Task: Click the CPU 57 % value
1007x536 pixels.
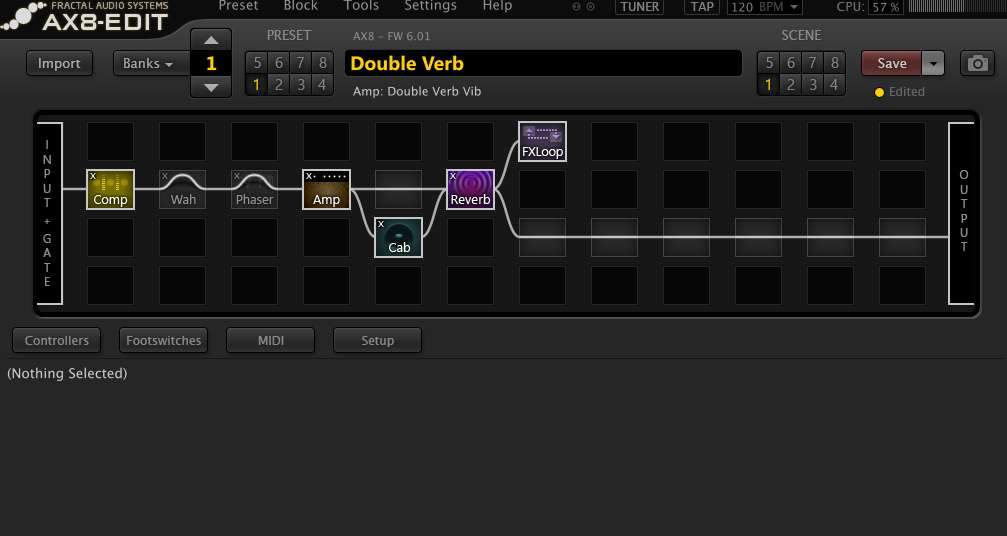Action: (886, 7)
